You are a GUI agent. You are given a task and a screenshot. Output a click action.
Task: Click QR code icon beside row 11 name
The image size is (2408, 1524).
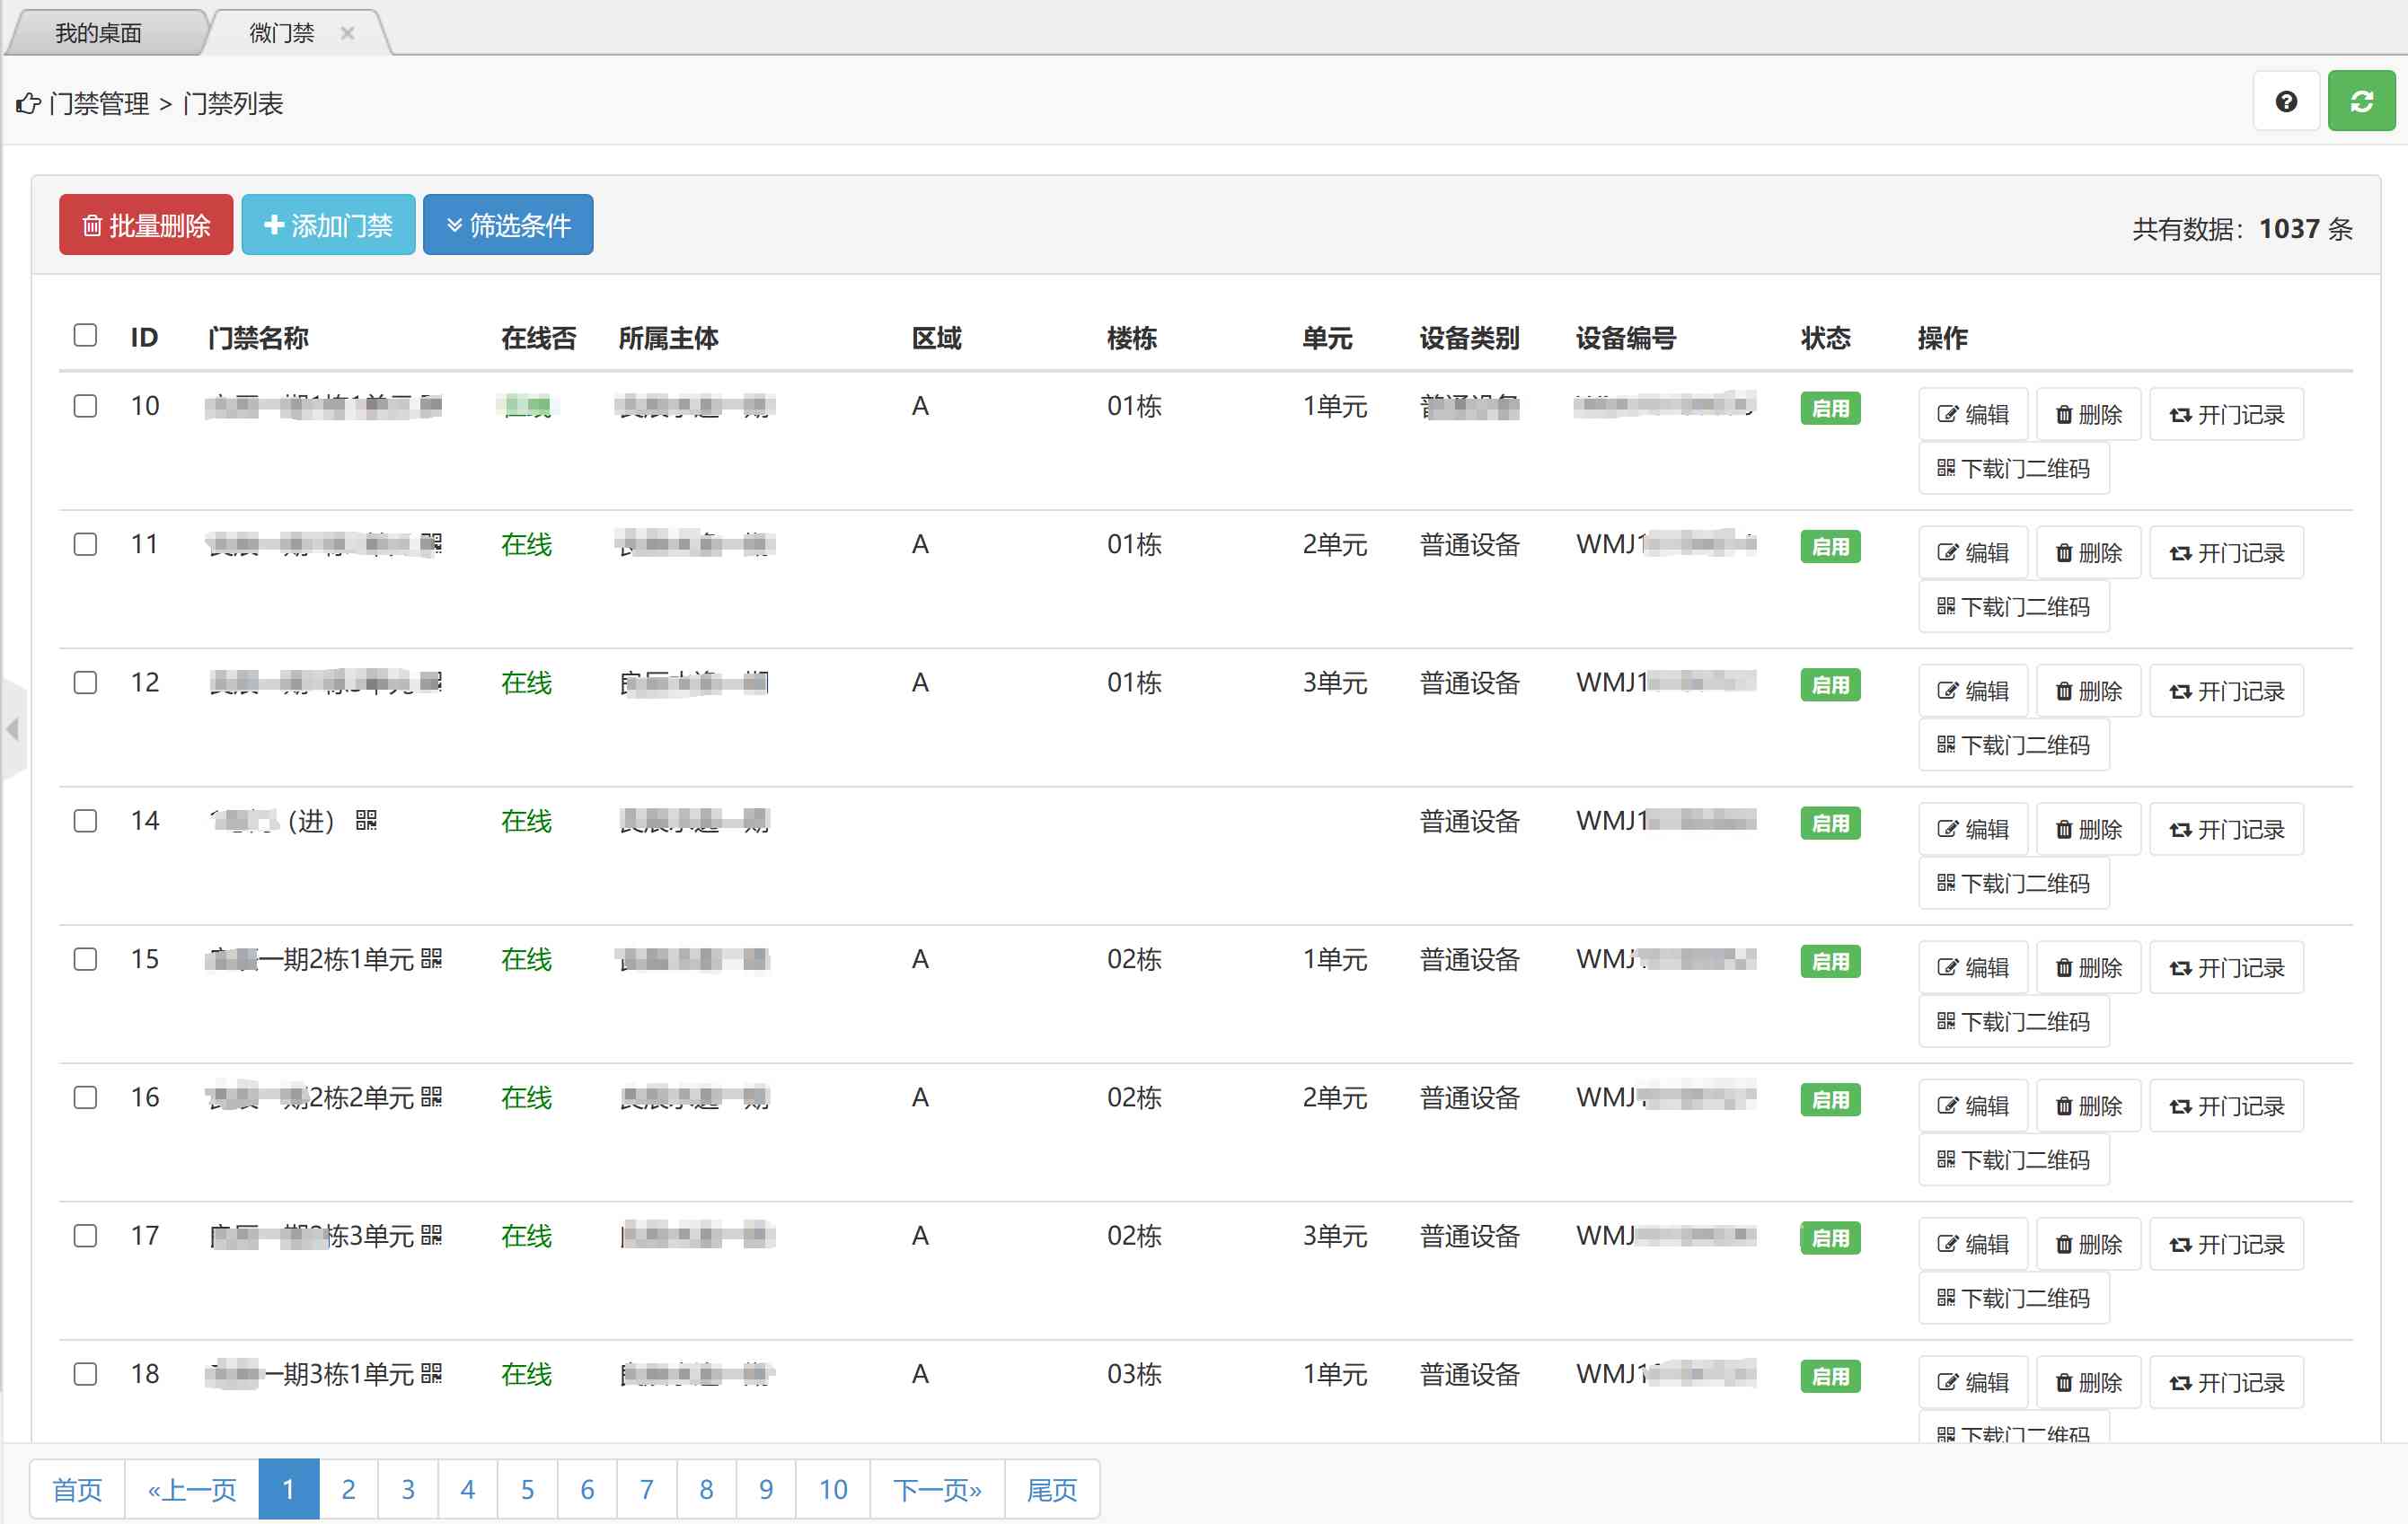click(430, 544)
